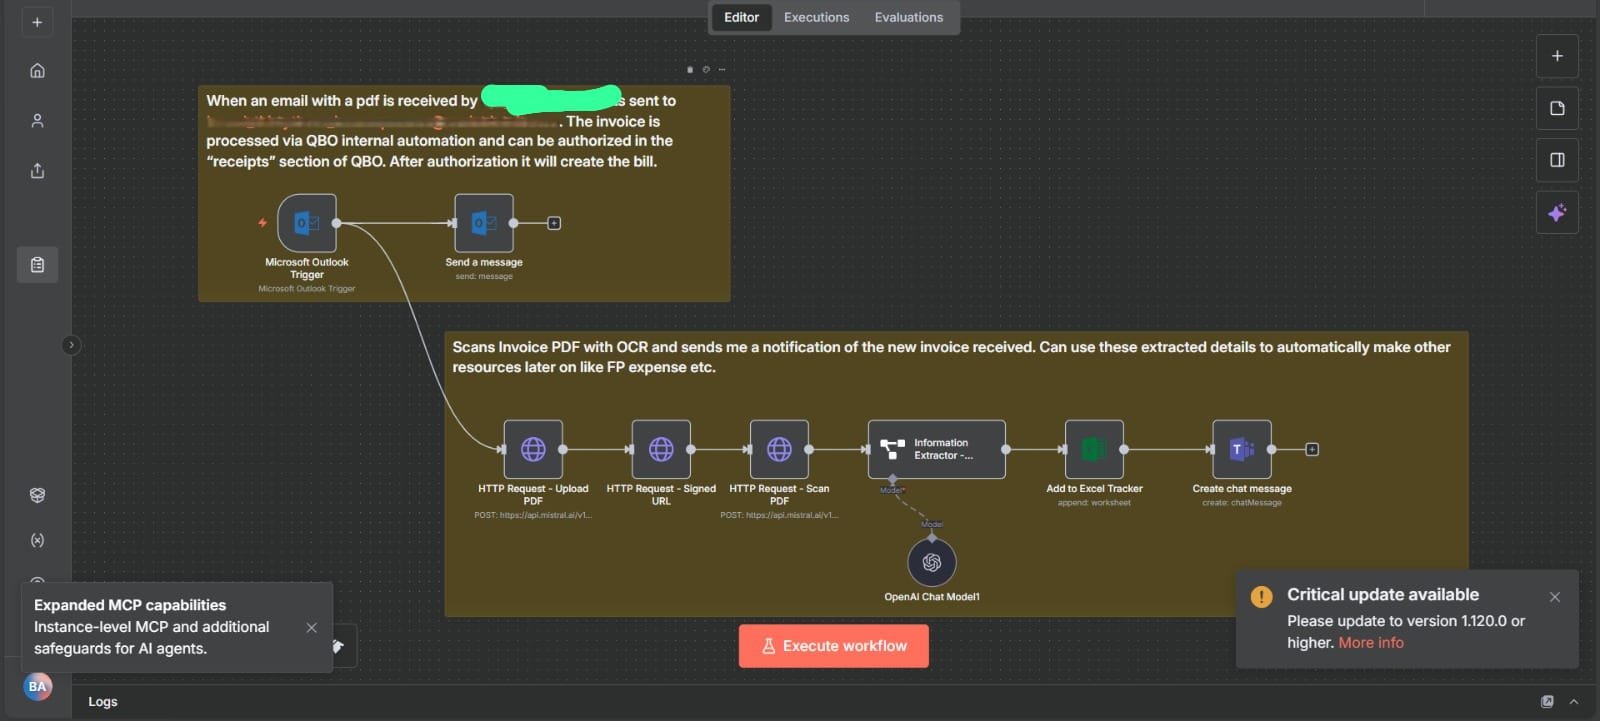Add a node after Create chat message

point(1312,450)
